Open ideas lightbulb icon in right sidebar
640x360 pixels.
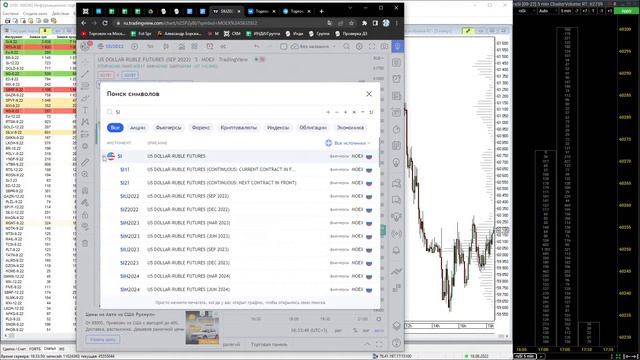point(397,162)
